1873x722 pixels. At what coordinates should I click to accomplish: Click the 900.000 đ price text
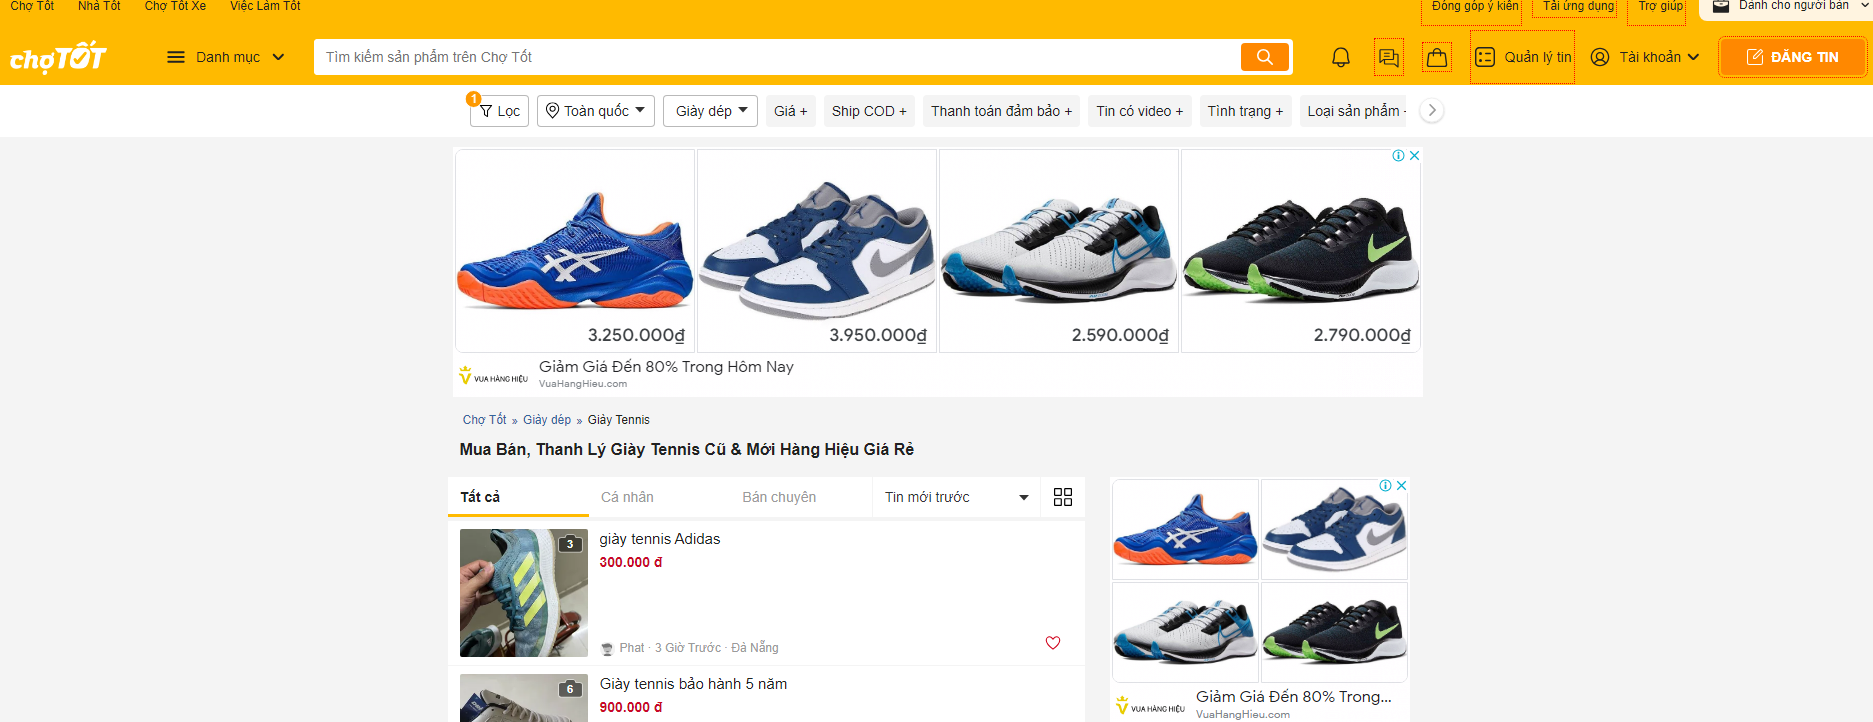tap(631, 708)
